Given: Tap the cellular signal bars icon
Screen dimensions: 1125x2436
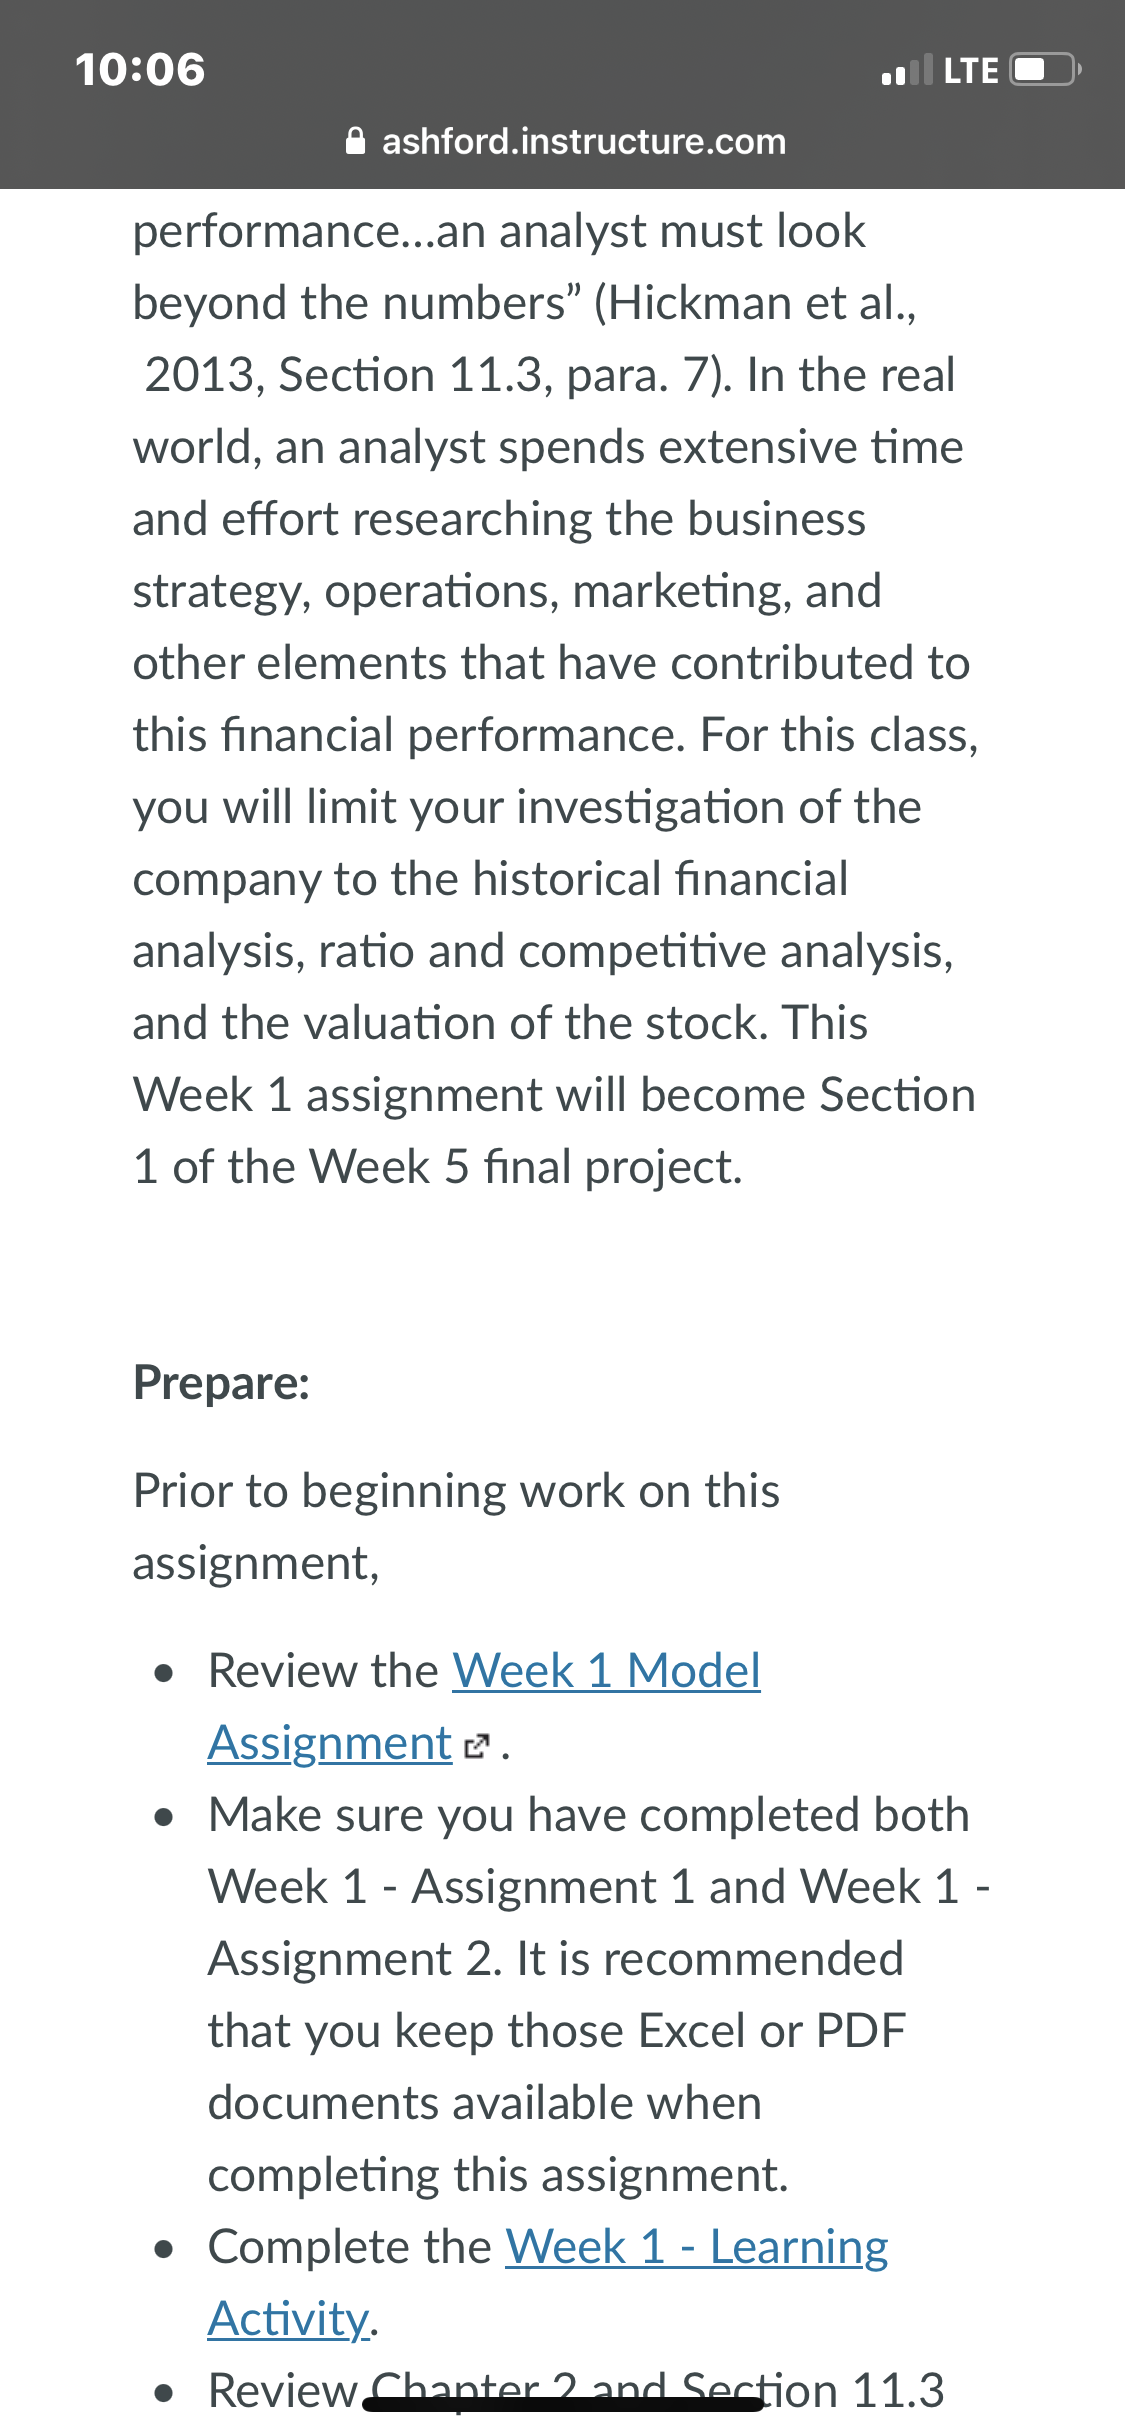Looking at the screenshot, I should tap(907, 70).
